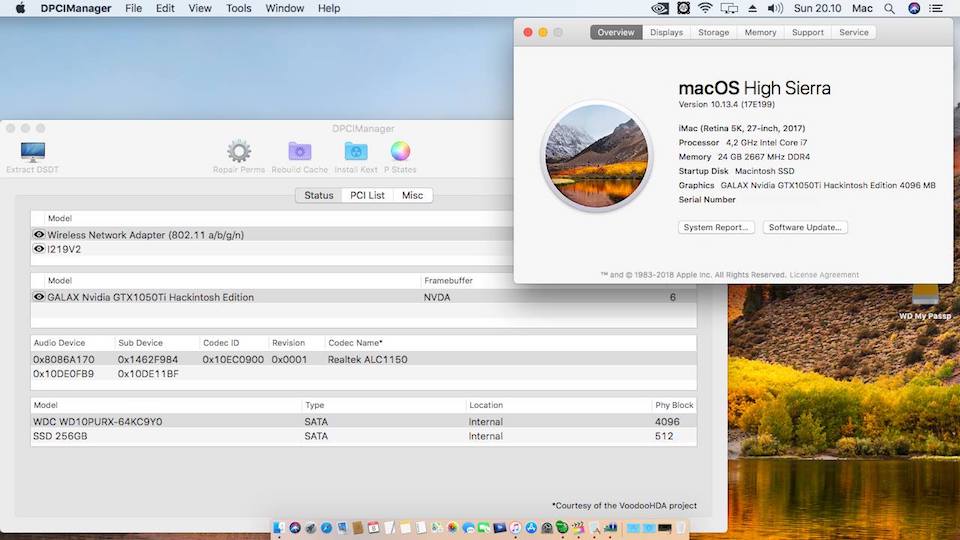Open Launchpad rocket in the Dock

click(310, 527)
